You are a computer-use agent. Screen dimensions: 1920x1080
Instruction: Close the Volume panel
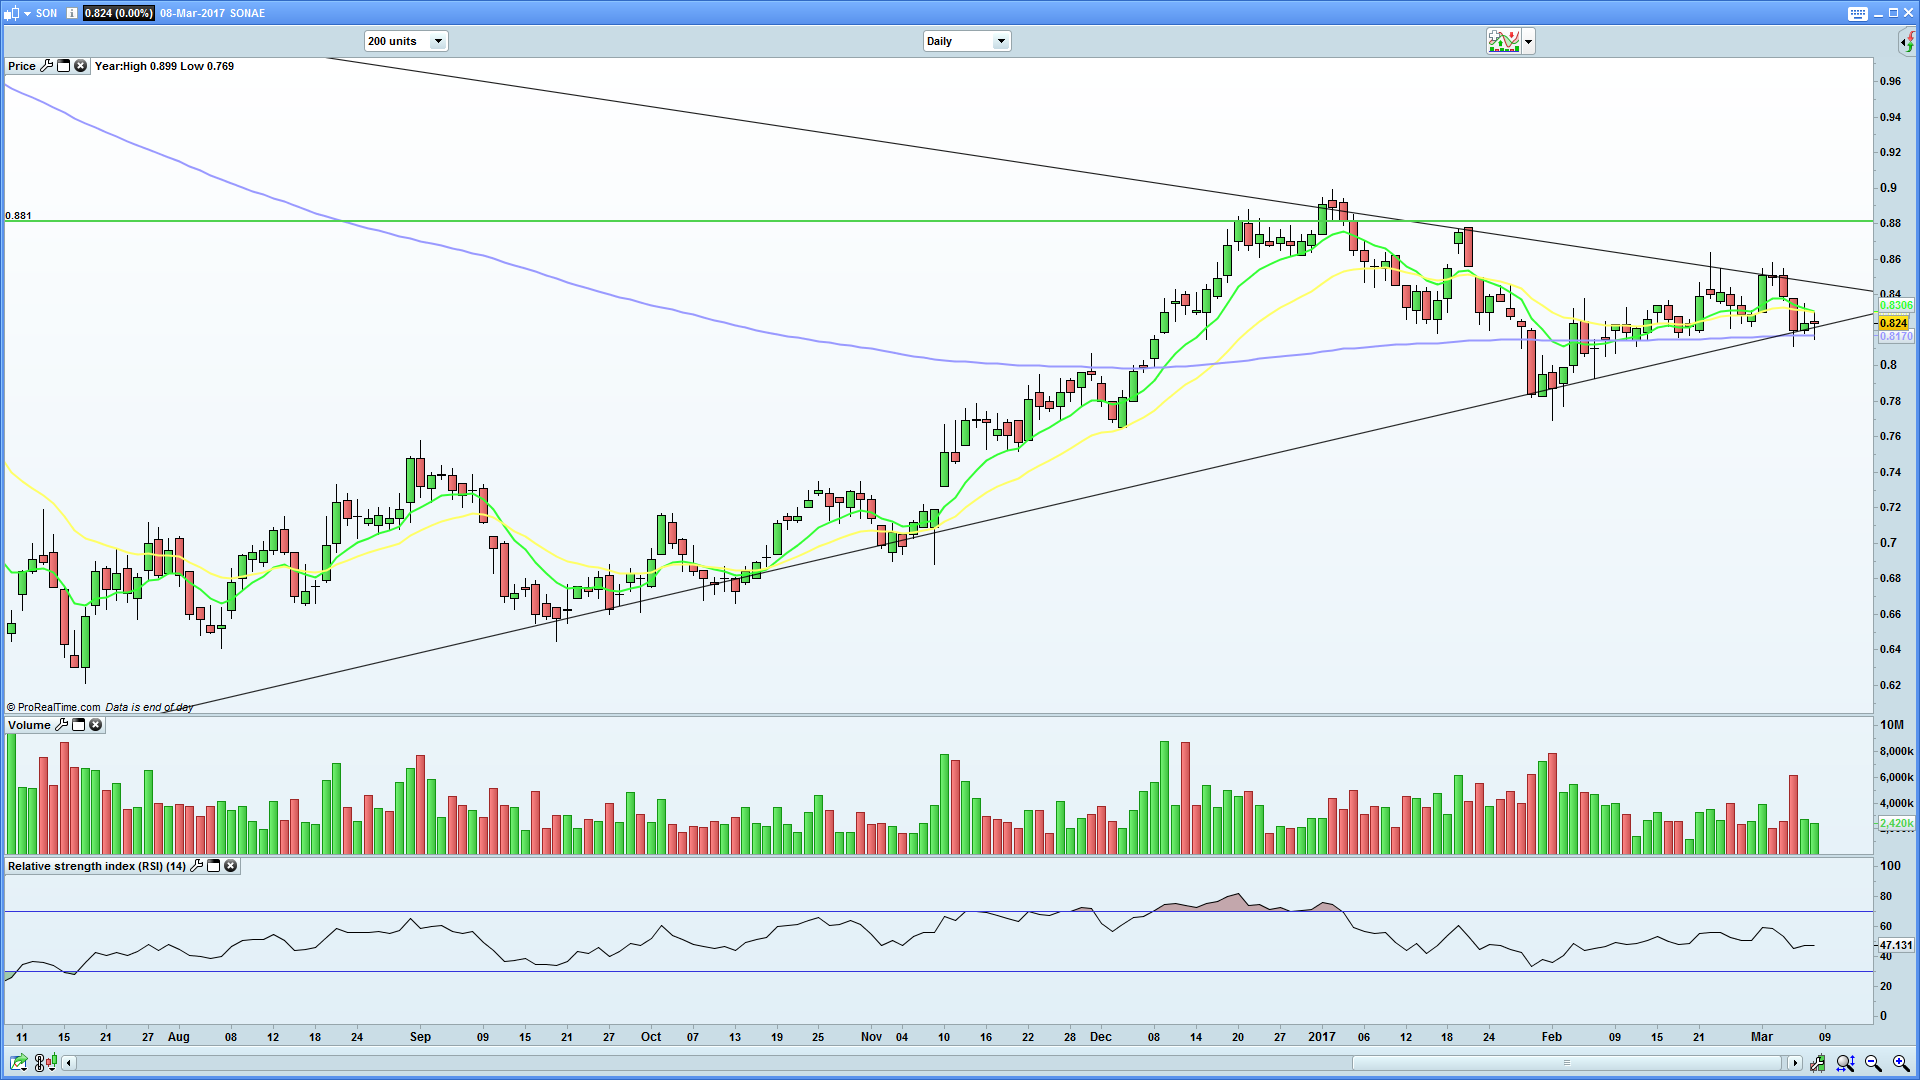96,725
